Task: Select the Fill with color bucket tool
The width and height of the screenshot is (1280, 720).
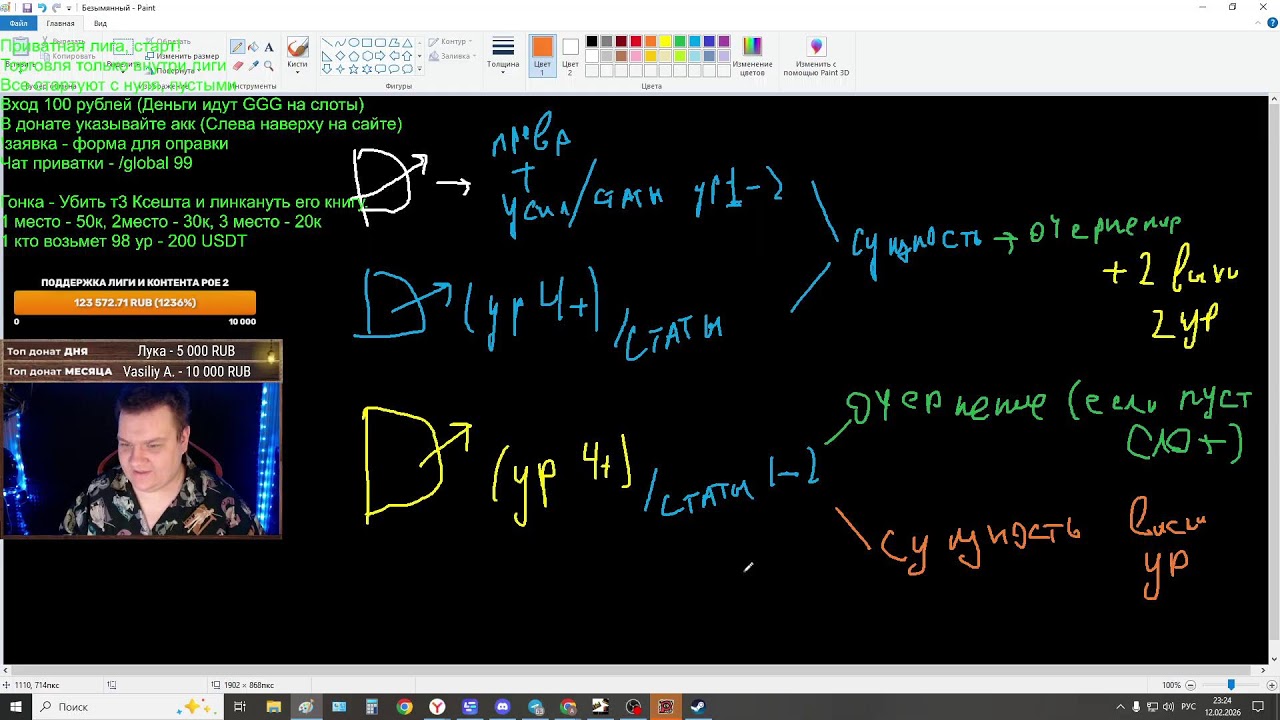Action: click(x=253, y=47)
